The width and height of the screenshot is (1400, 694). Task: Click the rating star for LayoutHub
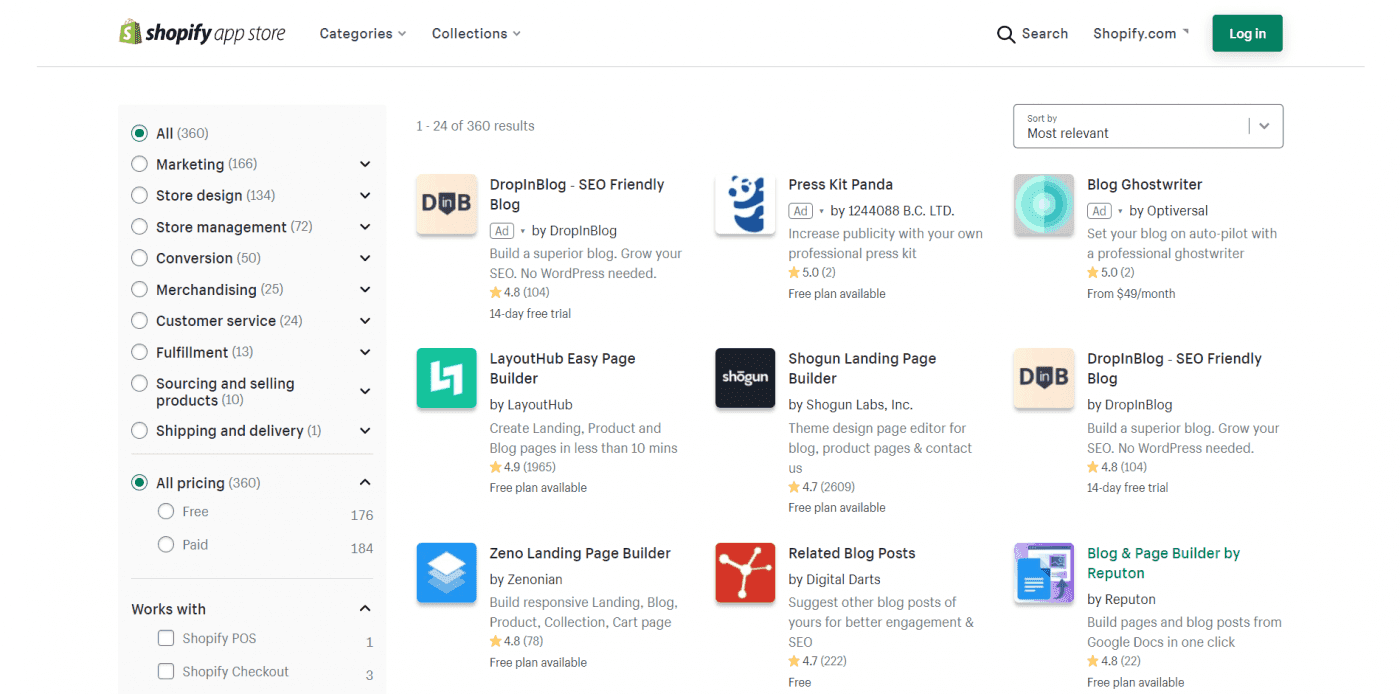coord(495,467)
